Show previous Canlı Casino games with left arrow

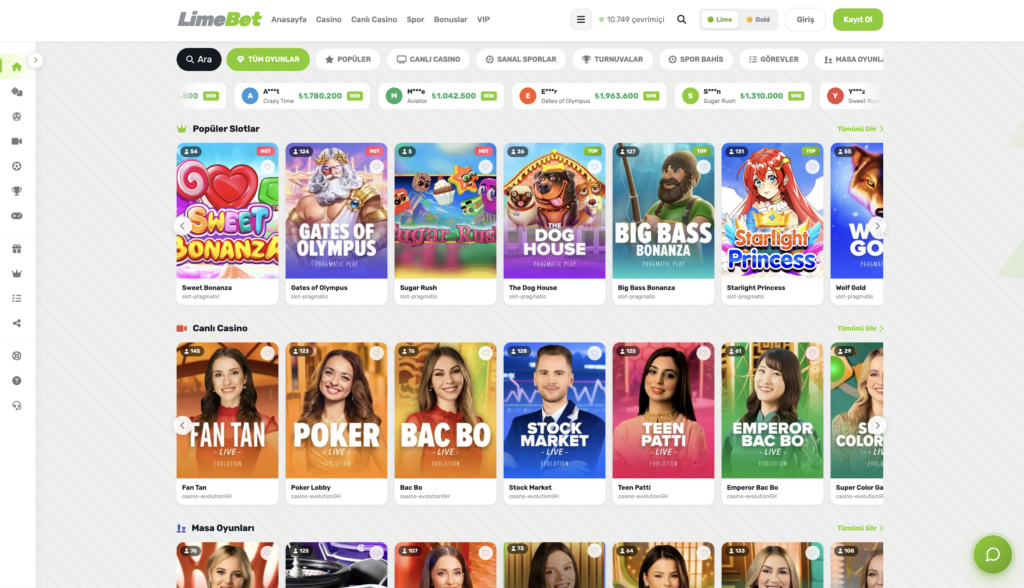click(x=182, y=425)
